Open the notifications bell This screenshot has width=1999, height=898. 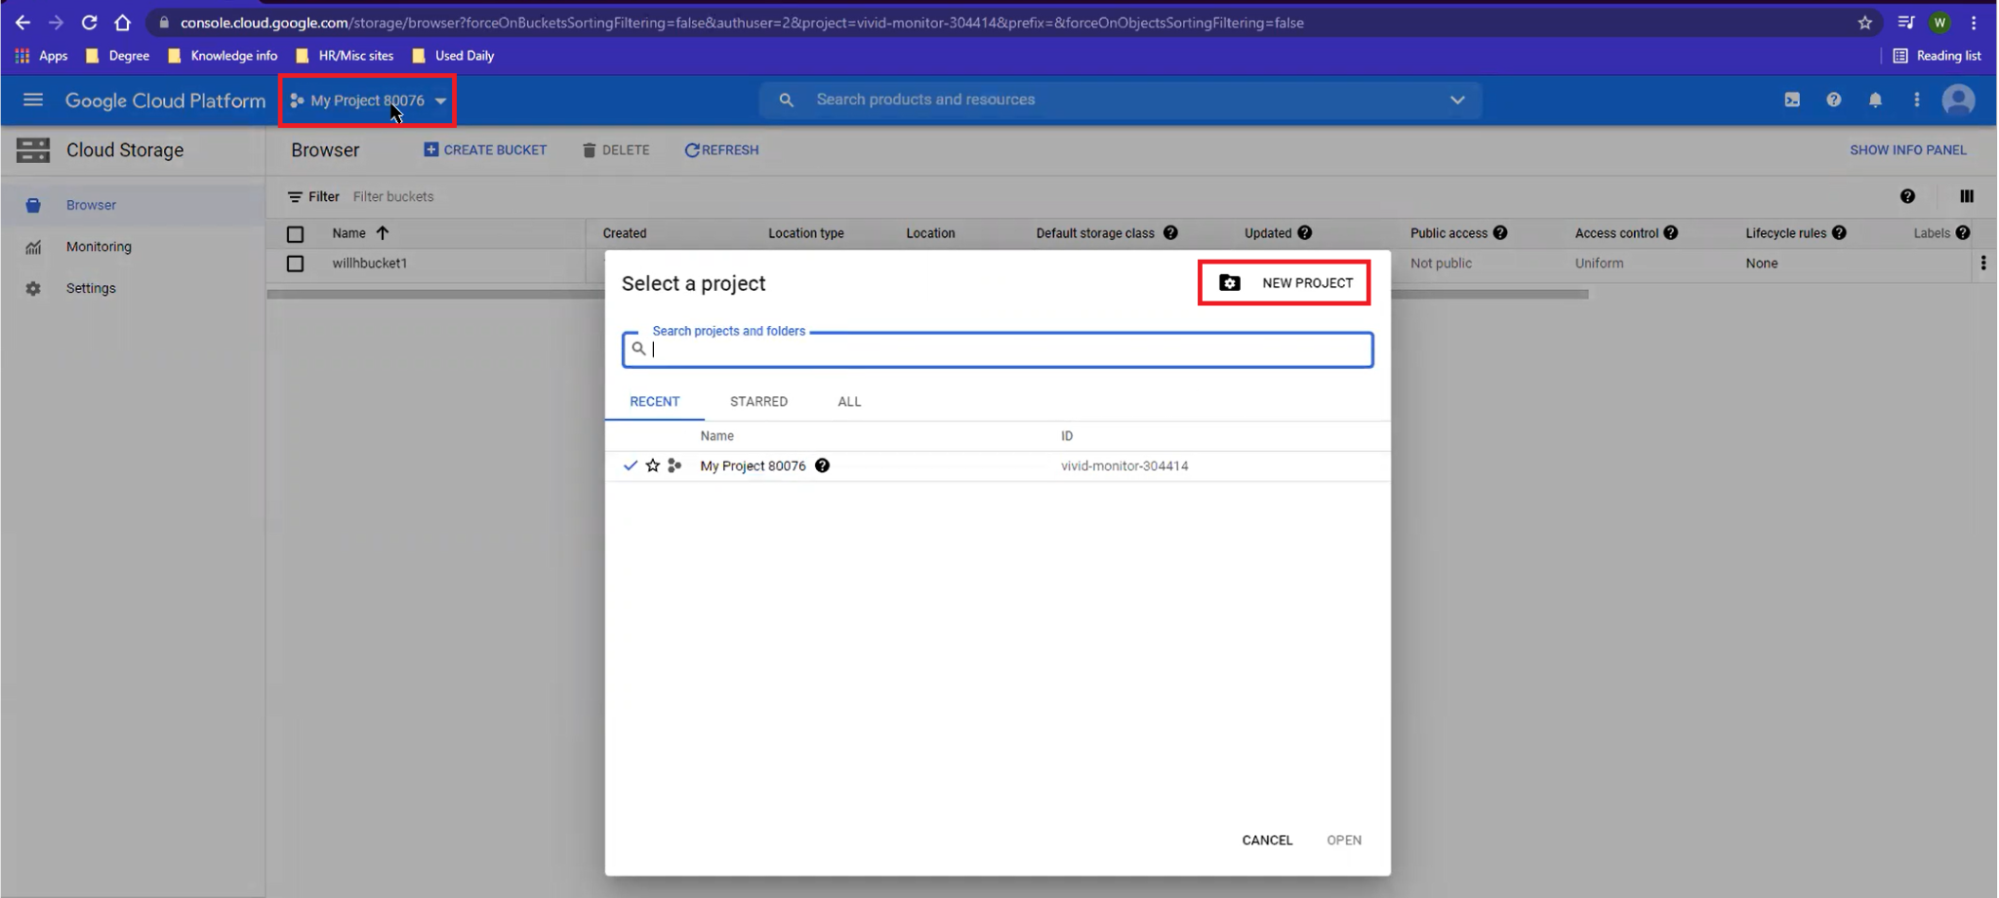coord(1875,100)
